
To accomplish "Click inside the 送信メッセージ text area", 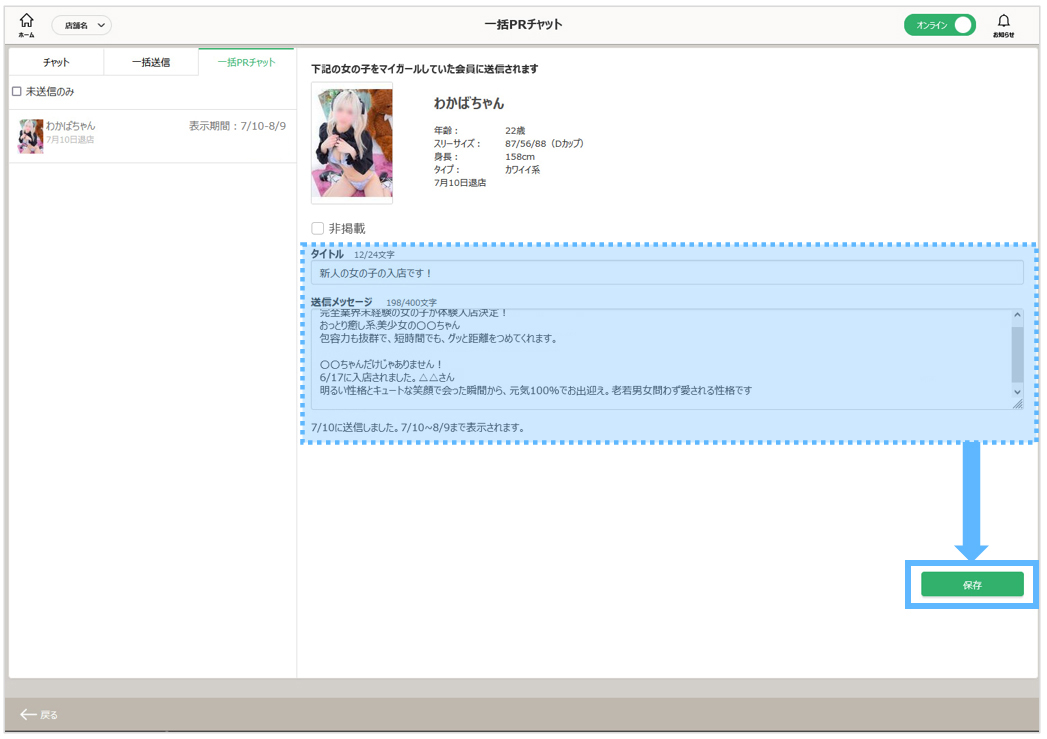I will tap(660, 358).
